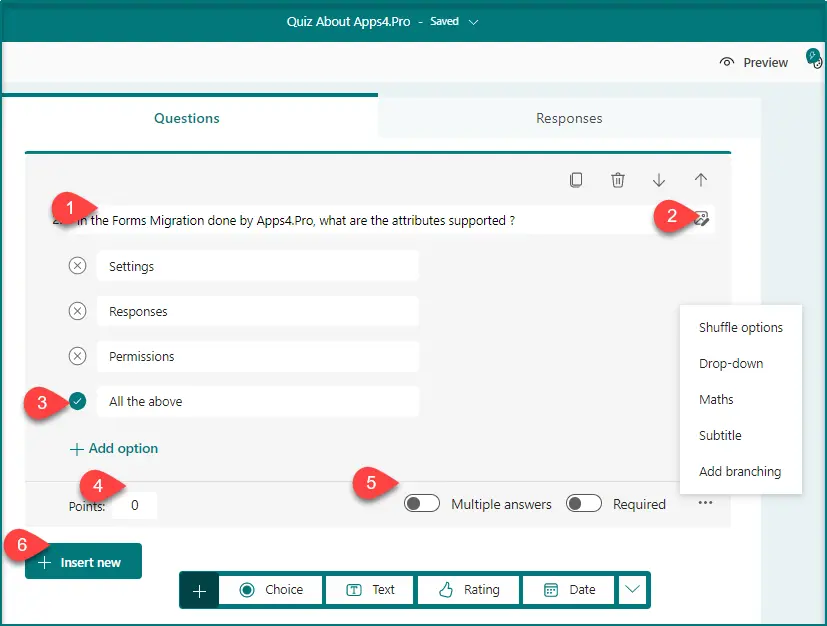Open dropdown next to Saved in title

[474, 21]
